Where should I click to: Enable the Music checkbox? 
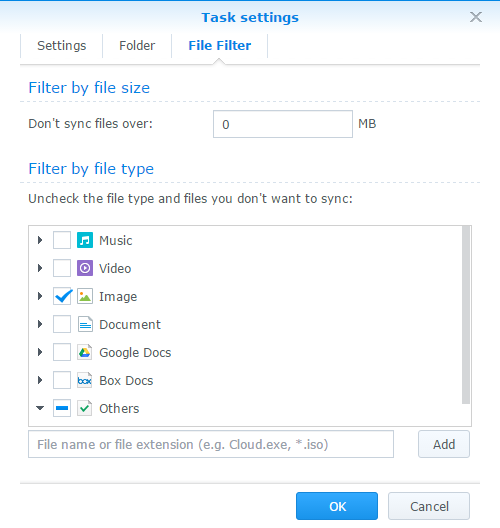[x=62, y=240]
